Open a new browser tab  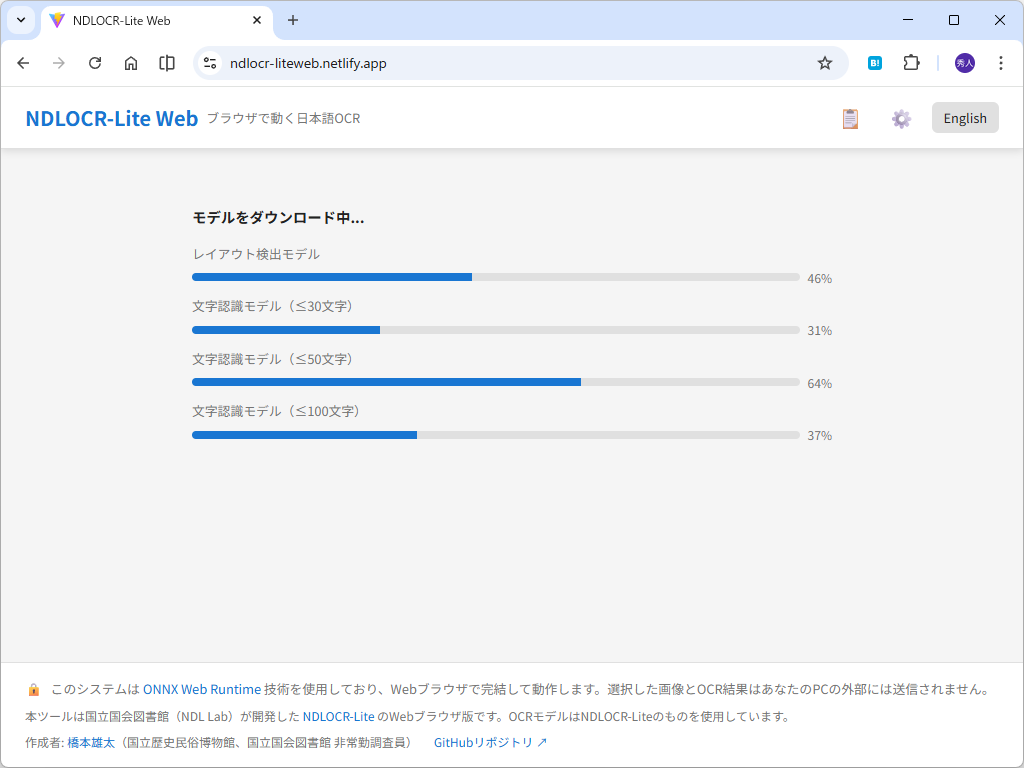[x=291, y=20]
